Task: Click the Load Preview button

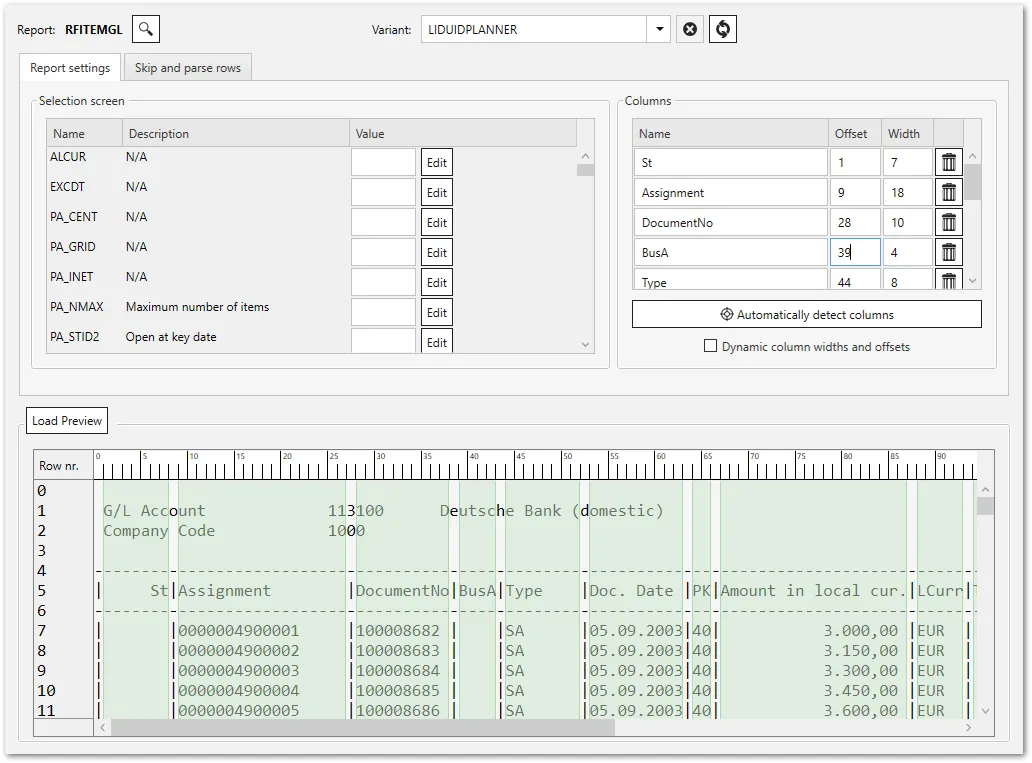Action: 66,421
